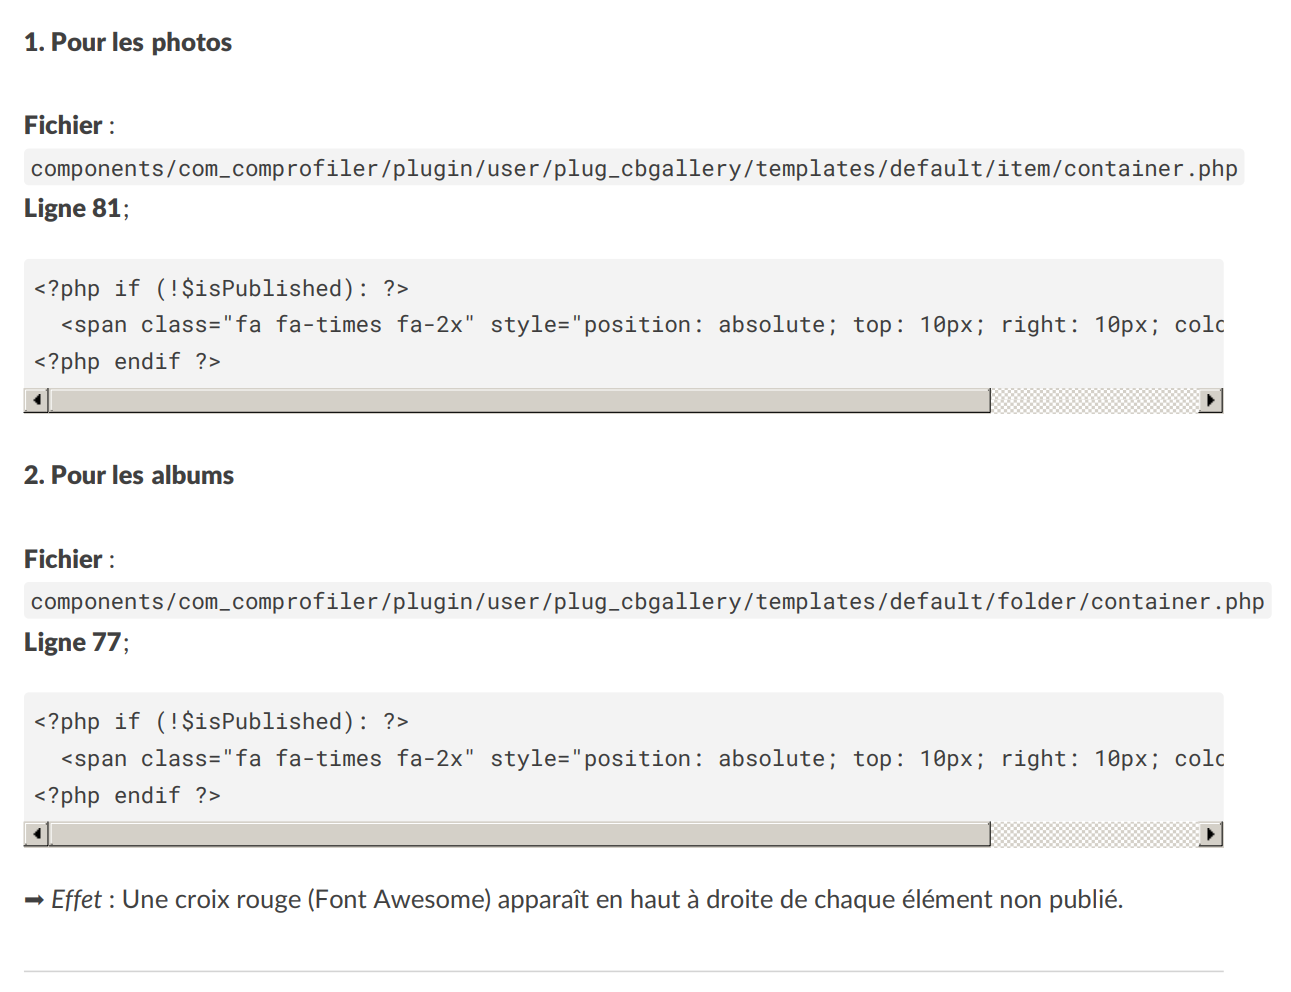Click the italic word "Effet"
1291x992 pixels.
click(76, 900)
